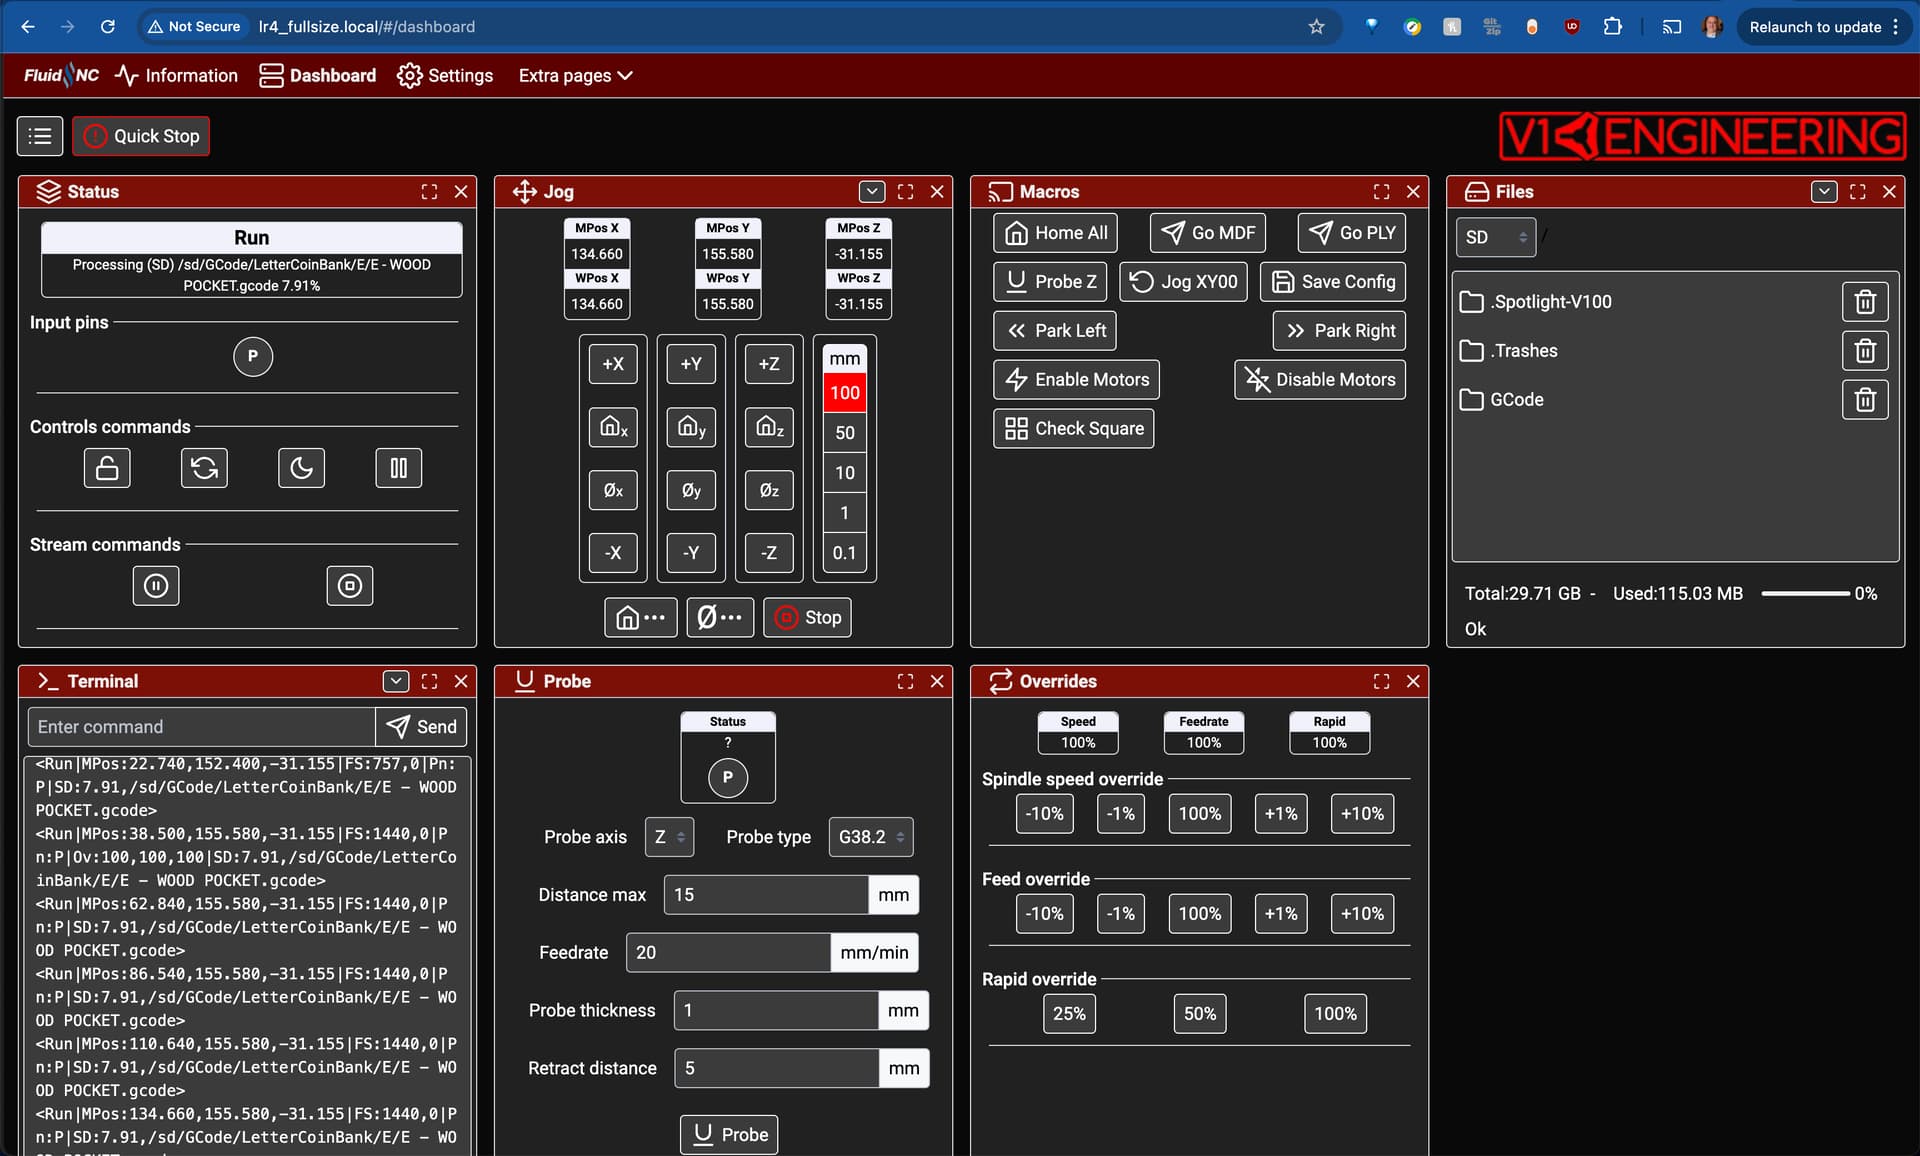Click the sleep moon icon
This screenshot has width=1920, height=1156.
tap(301, 468)
